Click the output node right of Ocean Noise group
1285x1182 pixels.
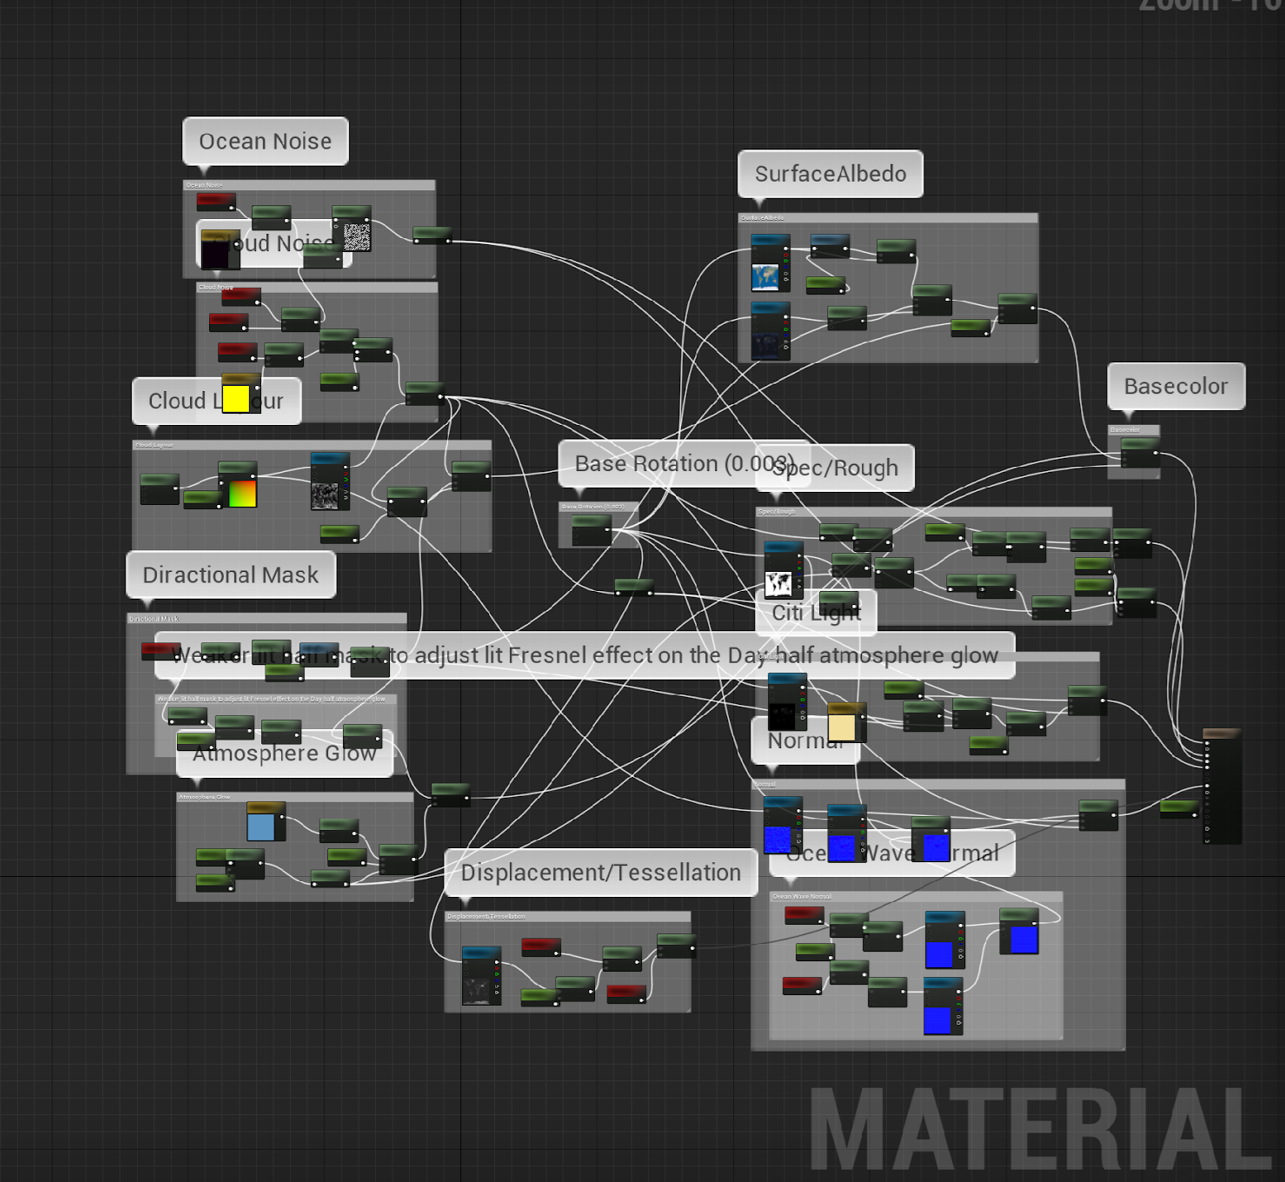click(x=432, y=235)
